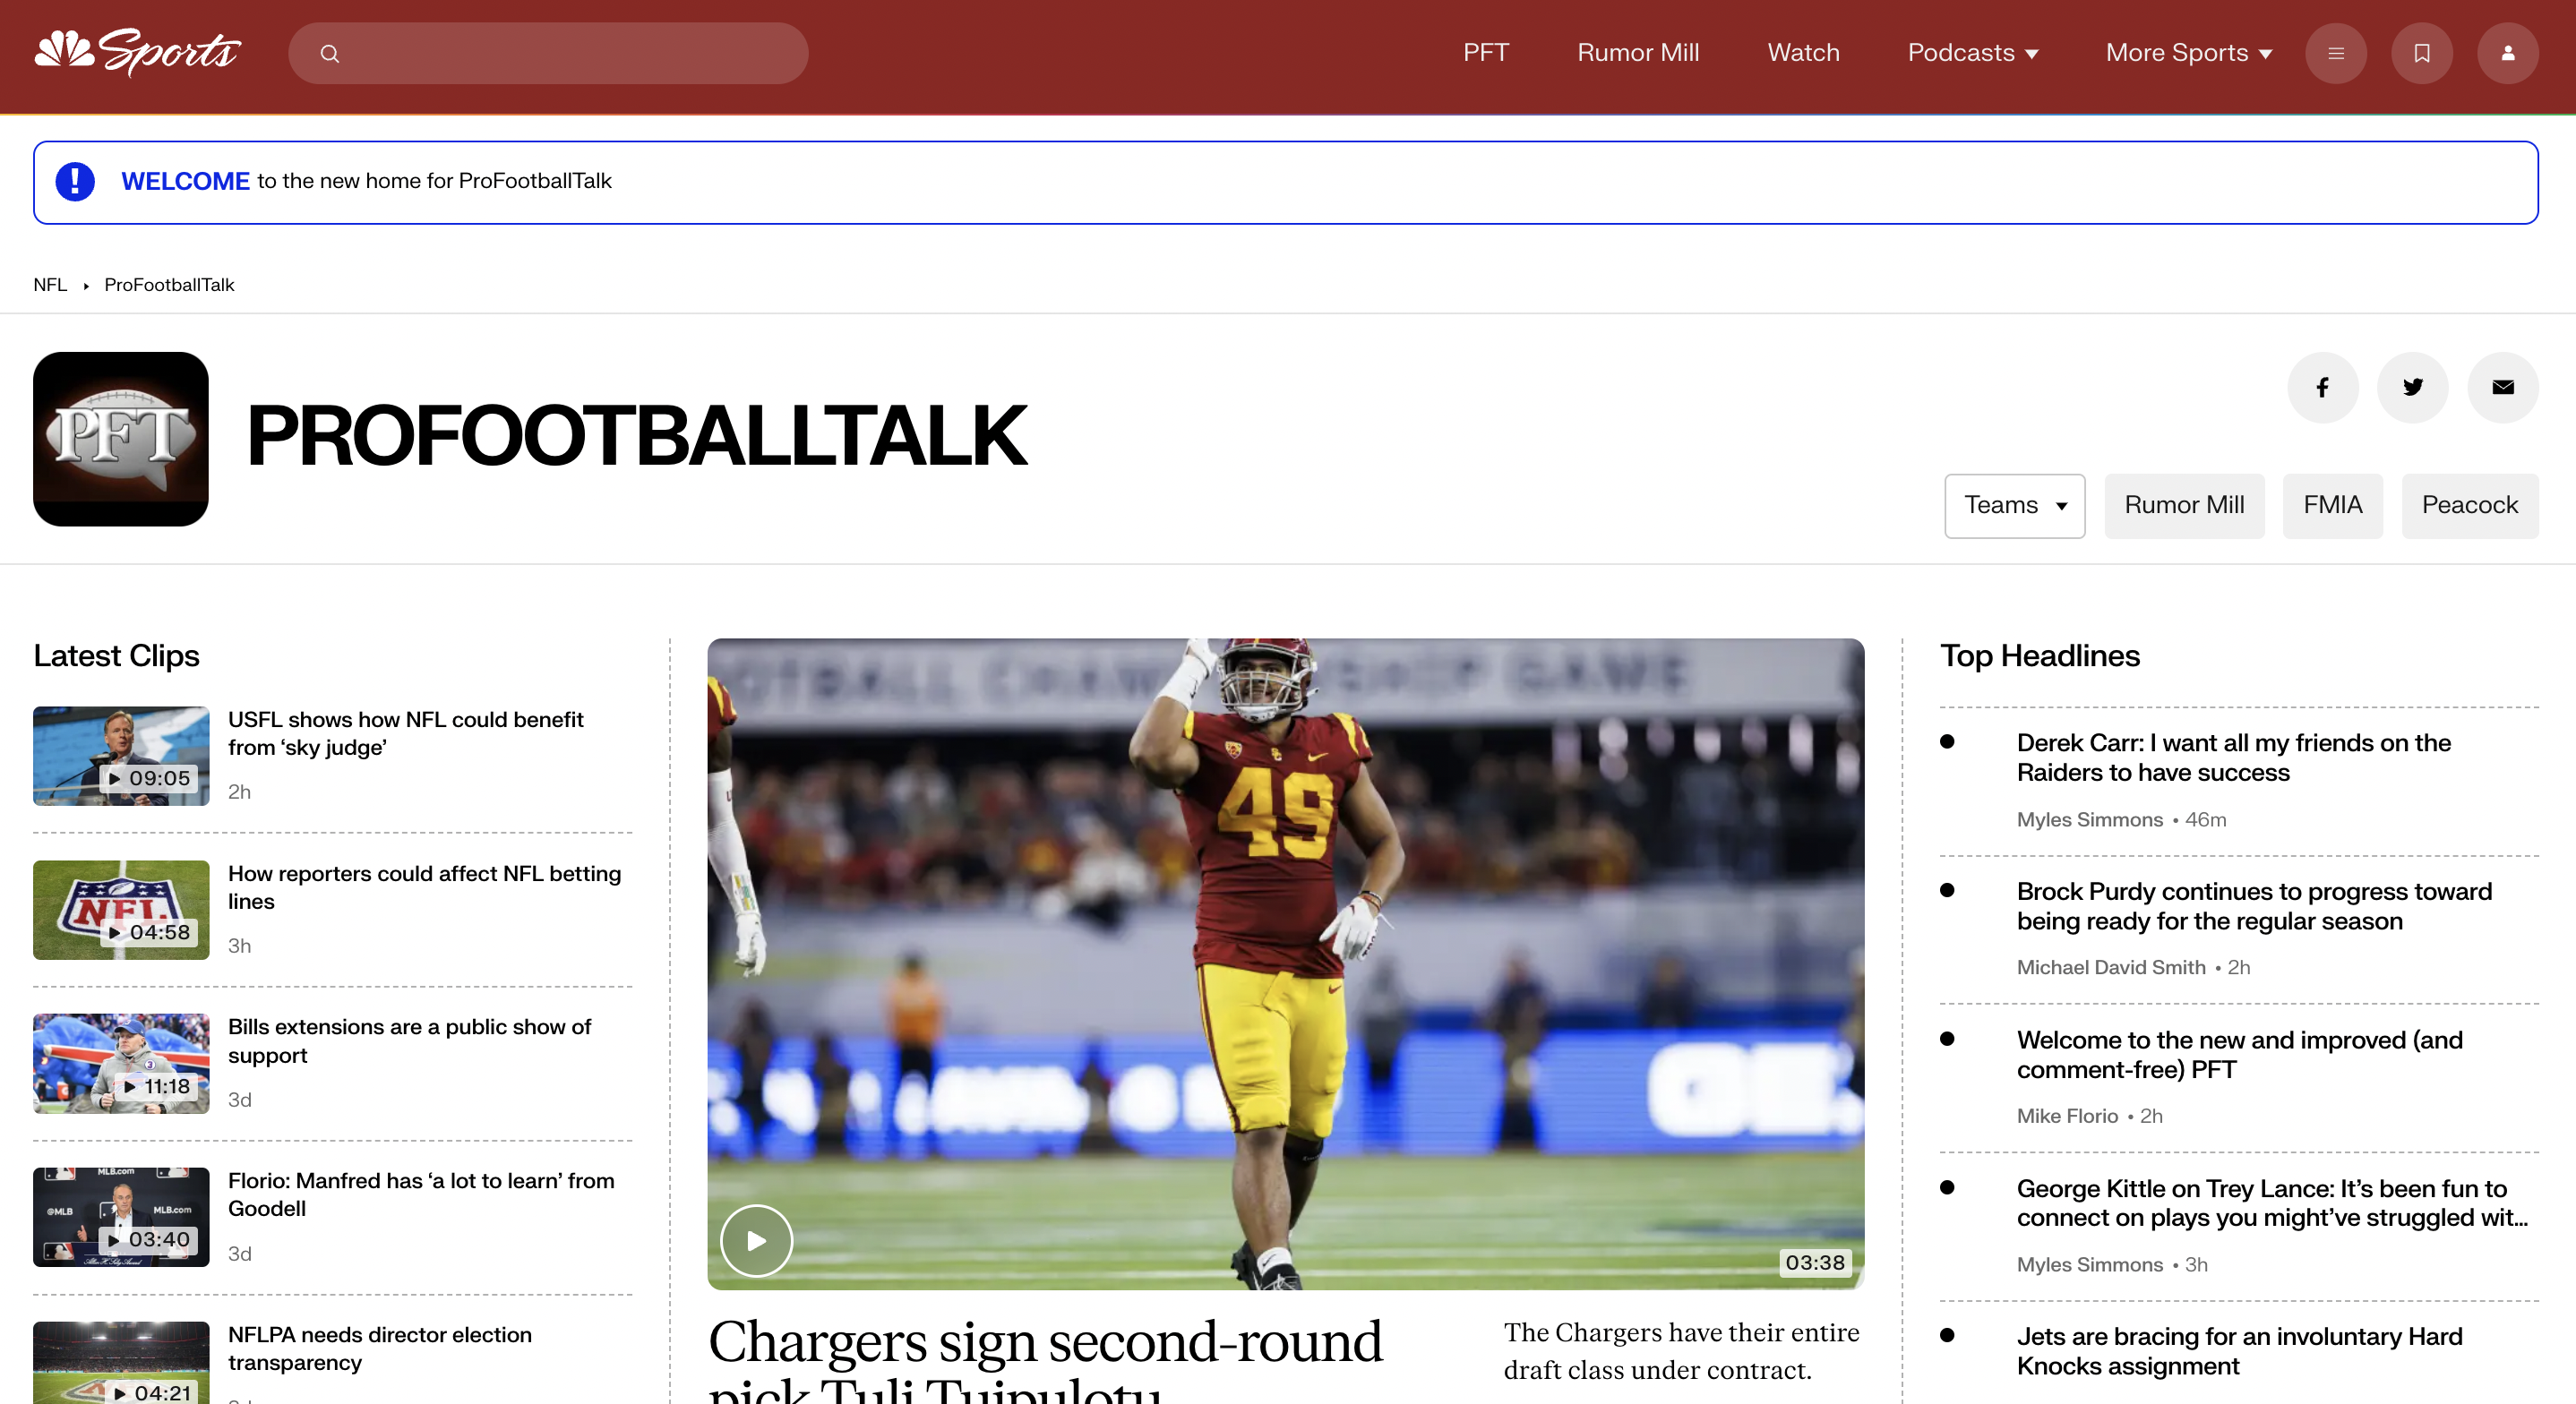Click the WELCOME banner text
Viewport: 2576px width, 1404px height.
(185, 181)
